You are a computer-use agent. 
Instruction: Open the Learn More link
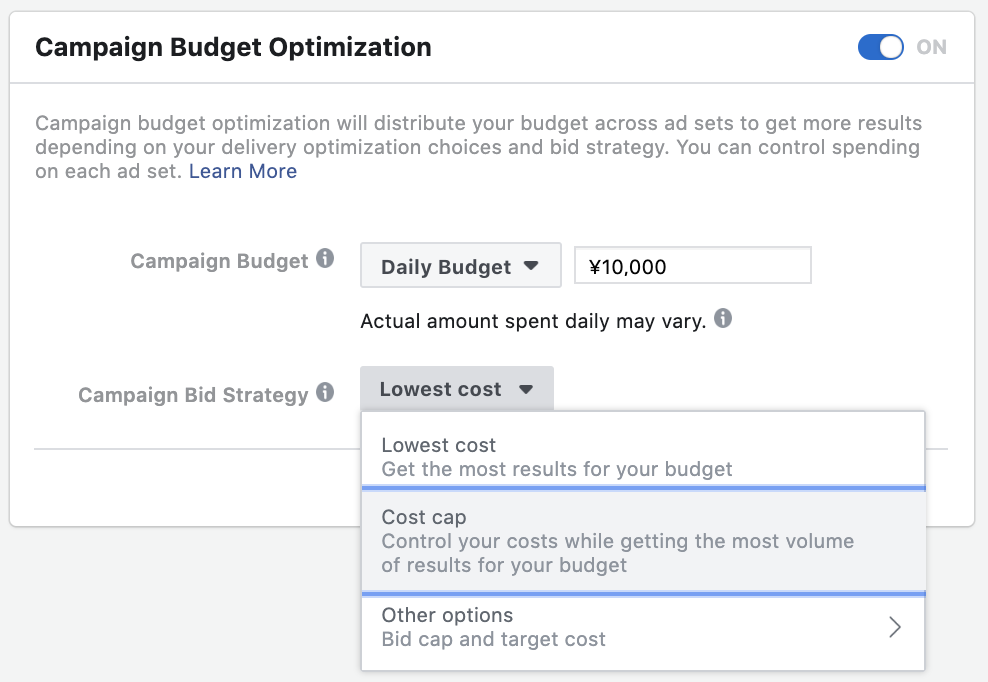pos(243,171)
